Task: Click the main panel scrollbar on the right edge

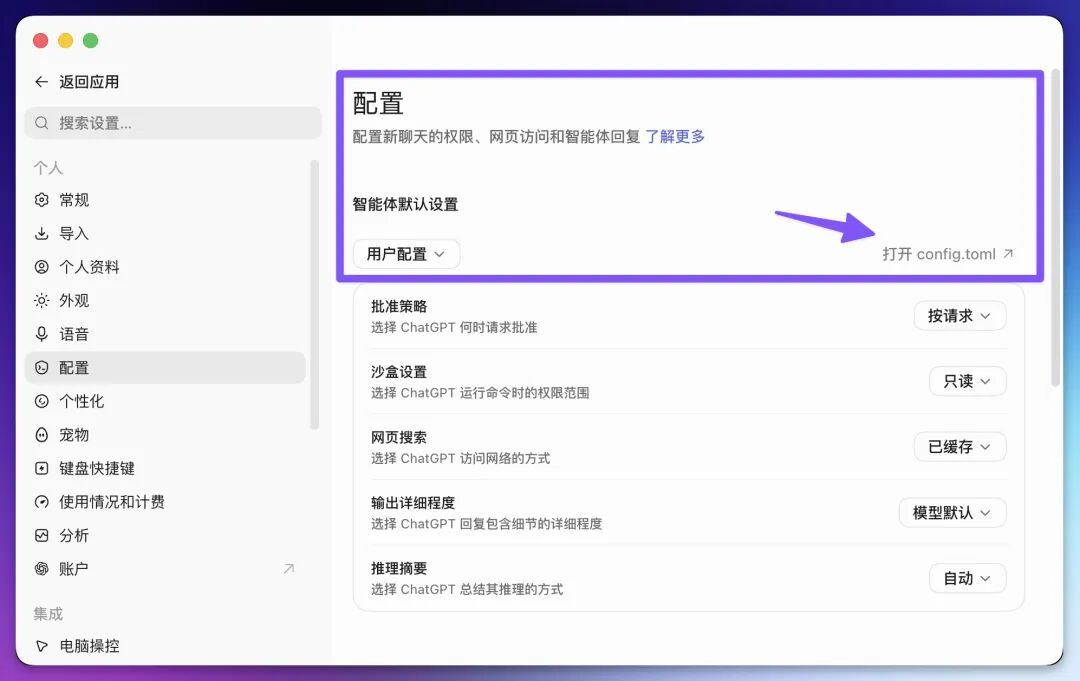Action: (x=1055, y=228)
